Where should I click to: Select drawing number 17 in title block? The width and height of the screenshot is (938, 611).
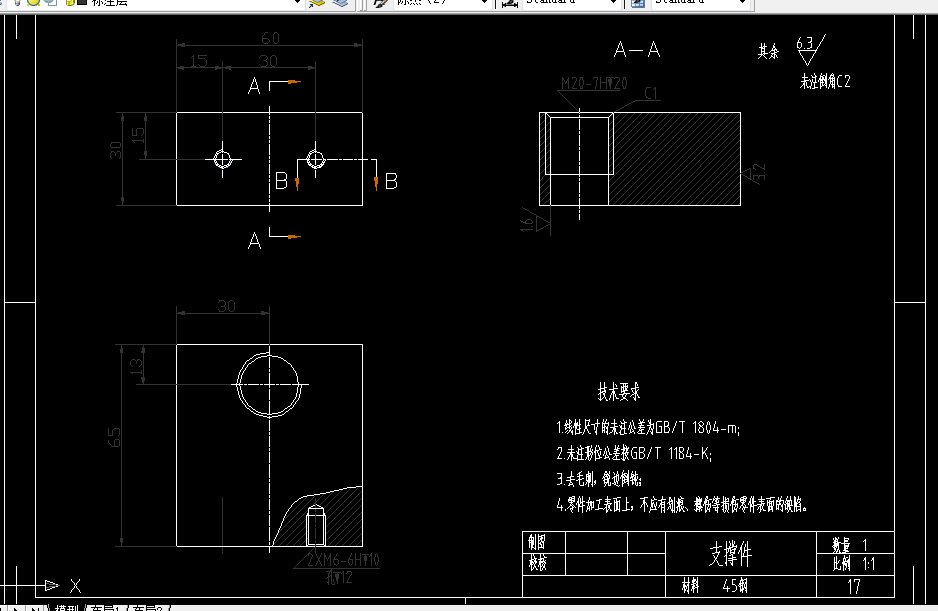click(854, 586)
